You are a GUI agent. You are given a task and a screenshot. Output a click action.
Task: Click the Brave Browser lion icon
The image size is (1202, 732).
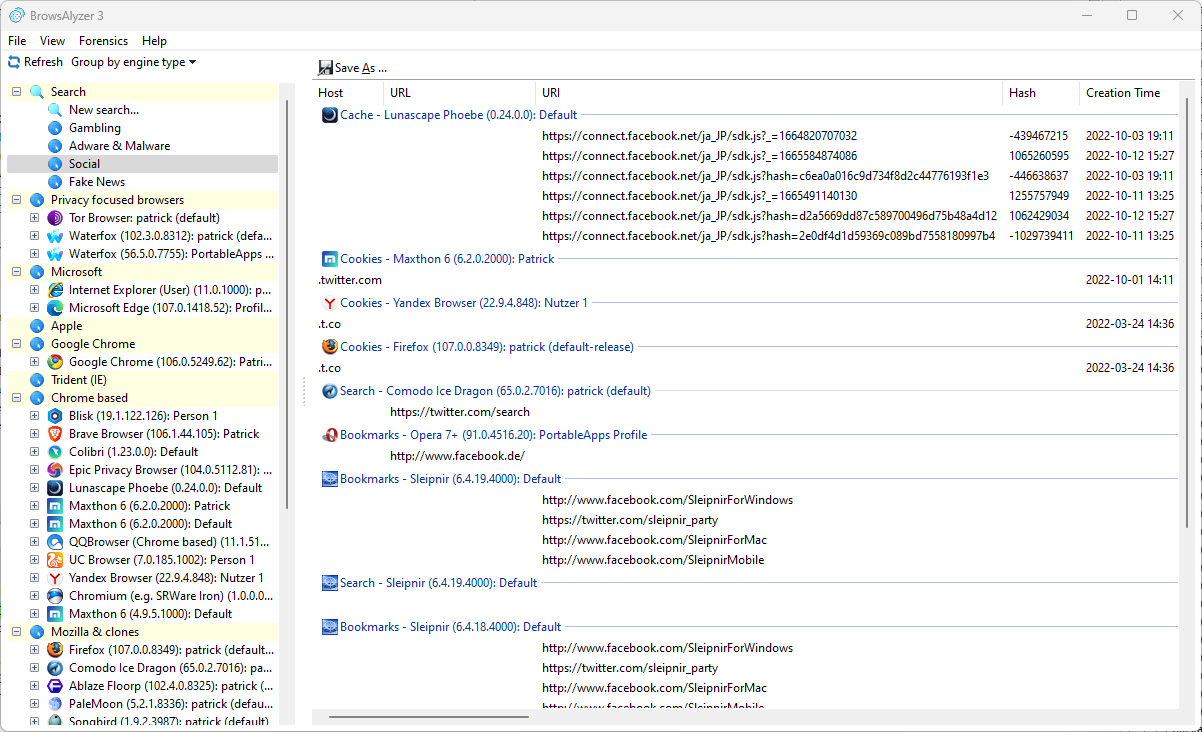(x=55, y=434)
